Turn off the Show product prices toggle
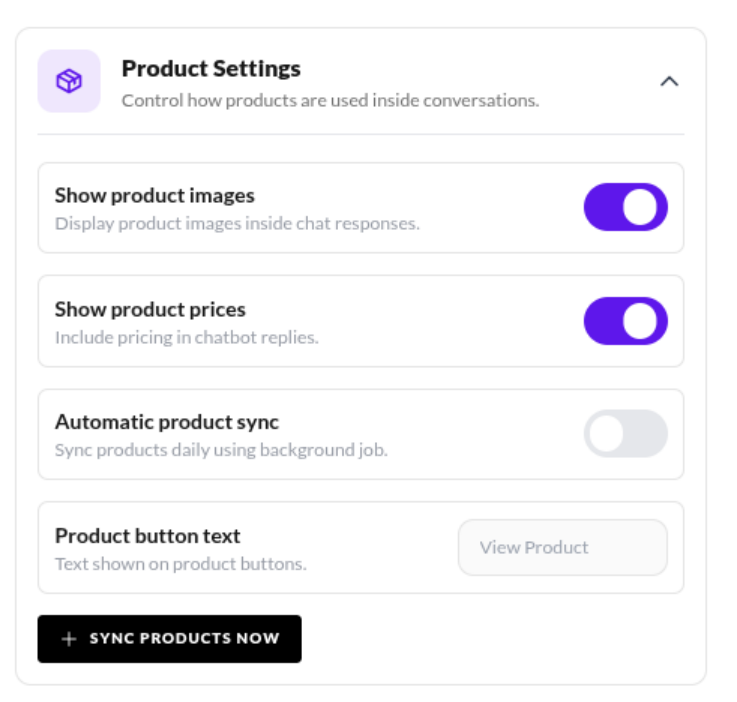Screen dimensions: 737x702 625,321
